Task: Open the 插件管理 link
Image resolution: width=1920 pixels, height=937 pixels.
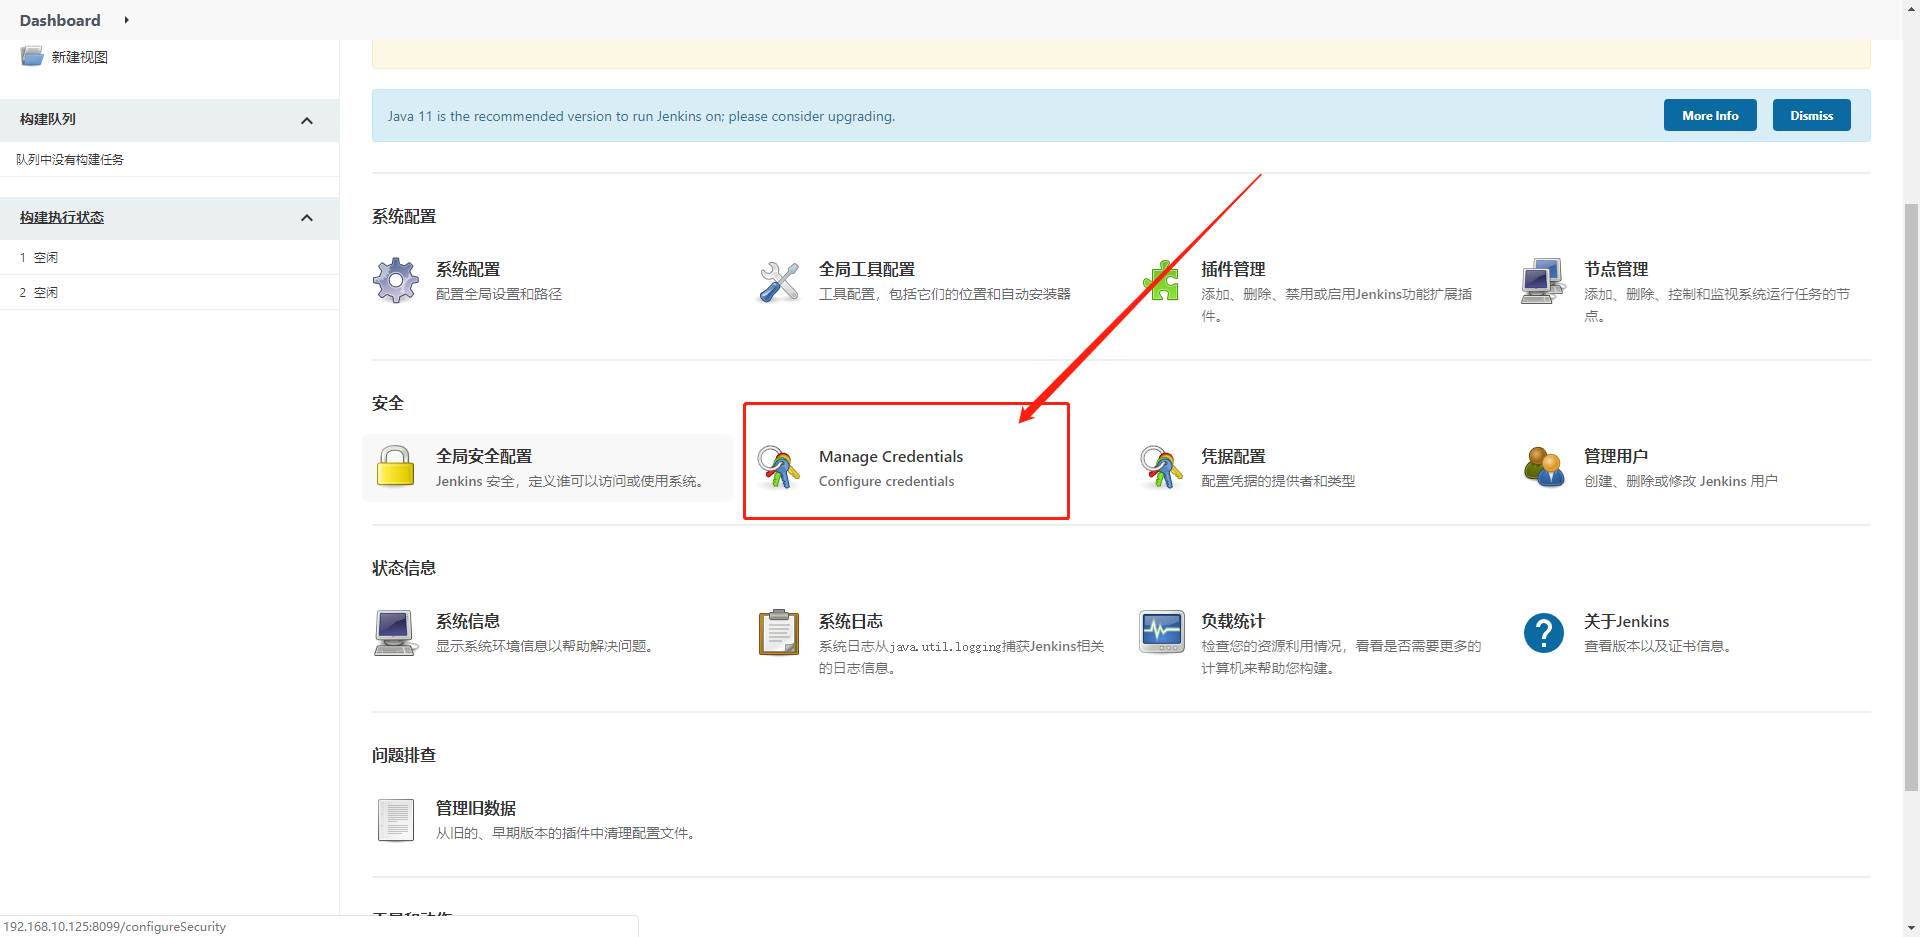Action: point(1233,269)
